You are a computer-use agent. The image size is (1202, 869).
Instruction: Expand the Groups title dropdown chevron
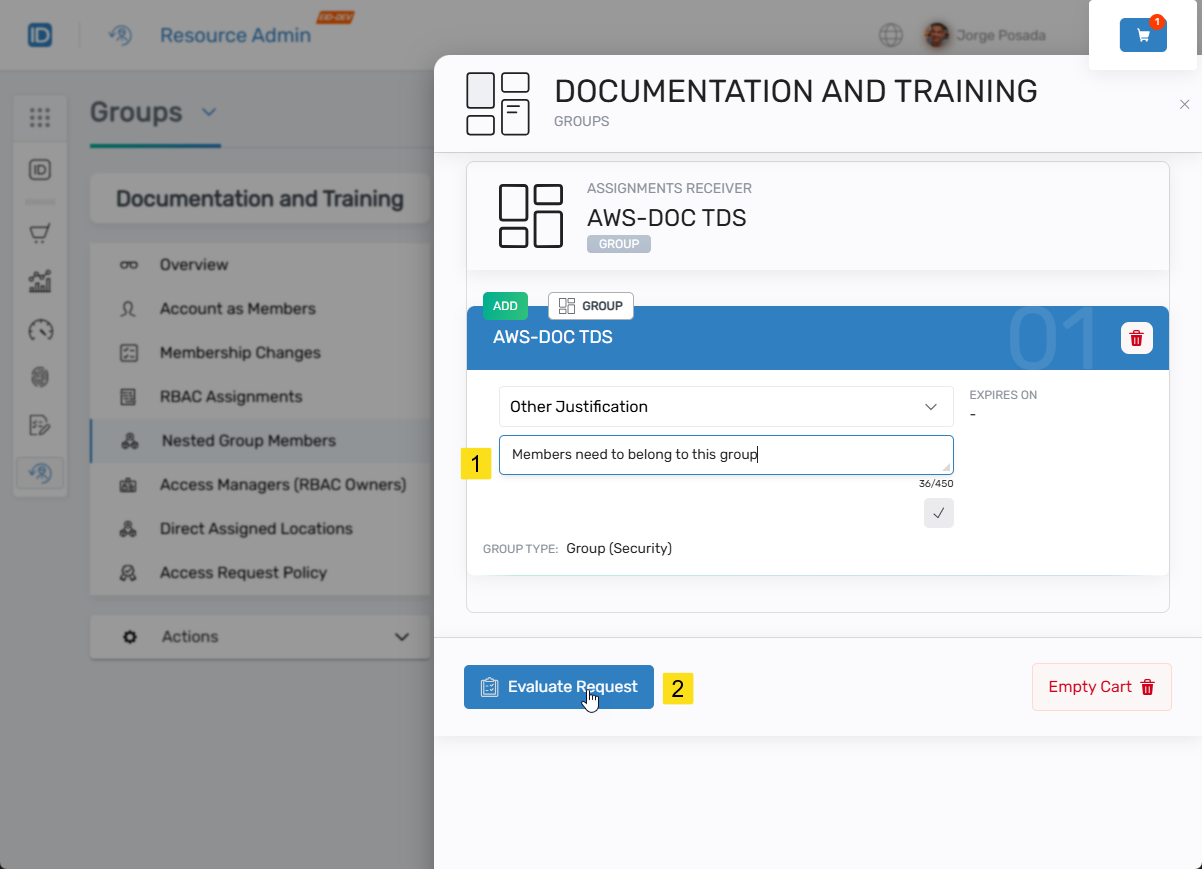[x=209, y=112]
